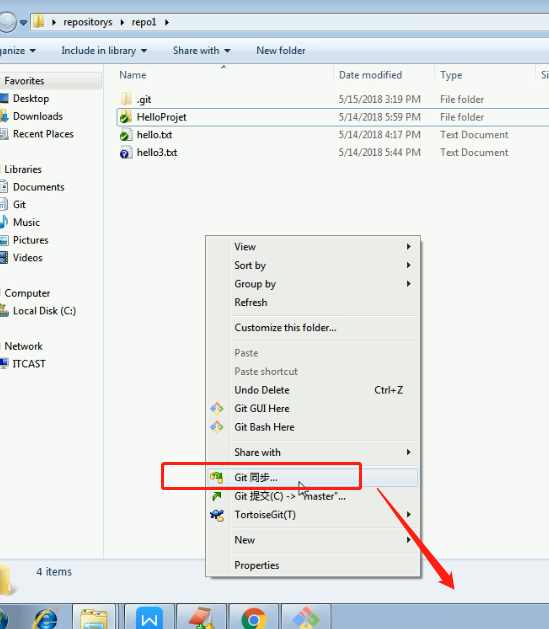The image size is (549, 629).
Task: Select the HelloProjet folder icon
Action: coord(126,117)
